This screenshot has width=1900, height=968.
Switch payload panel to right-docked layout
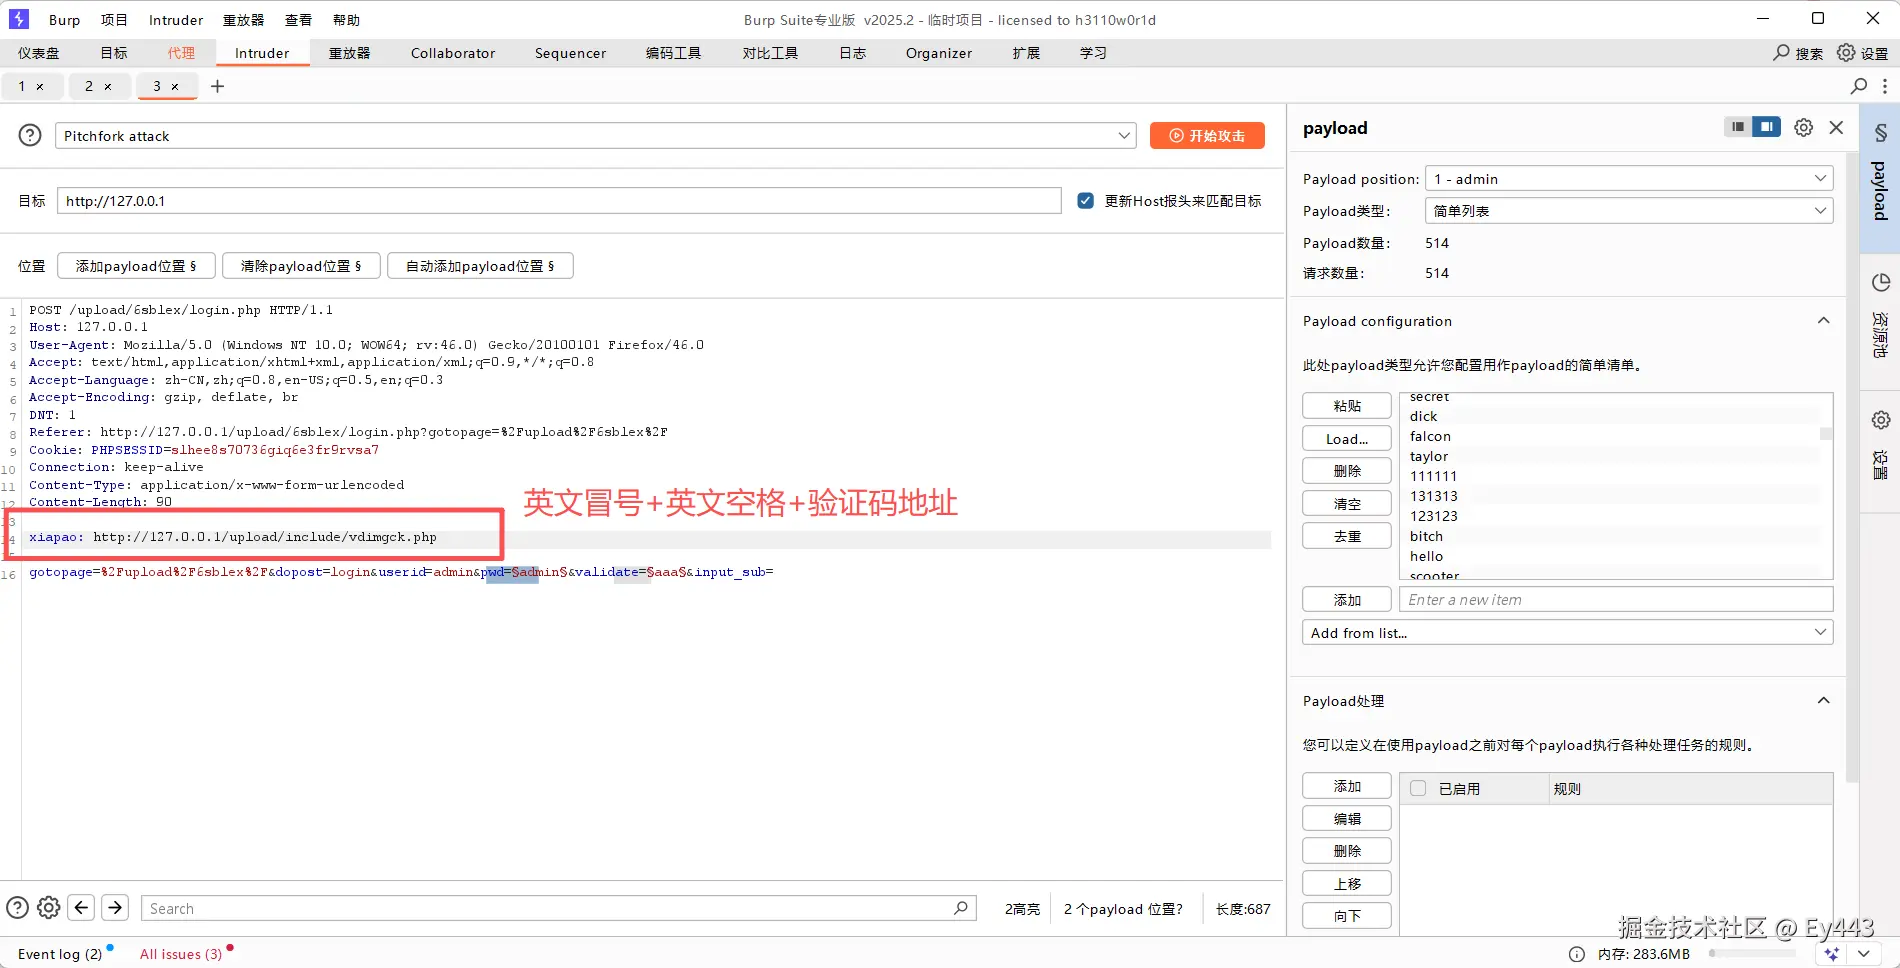click(x=1767, y=127)
